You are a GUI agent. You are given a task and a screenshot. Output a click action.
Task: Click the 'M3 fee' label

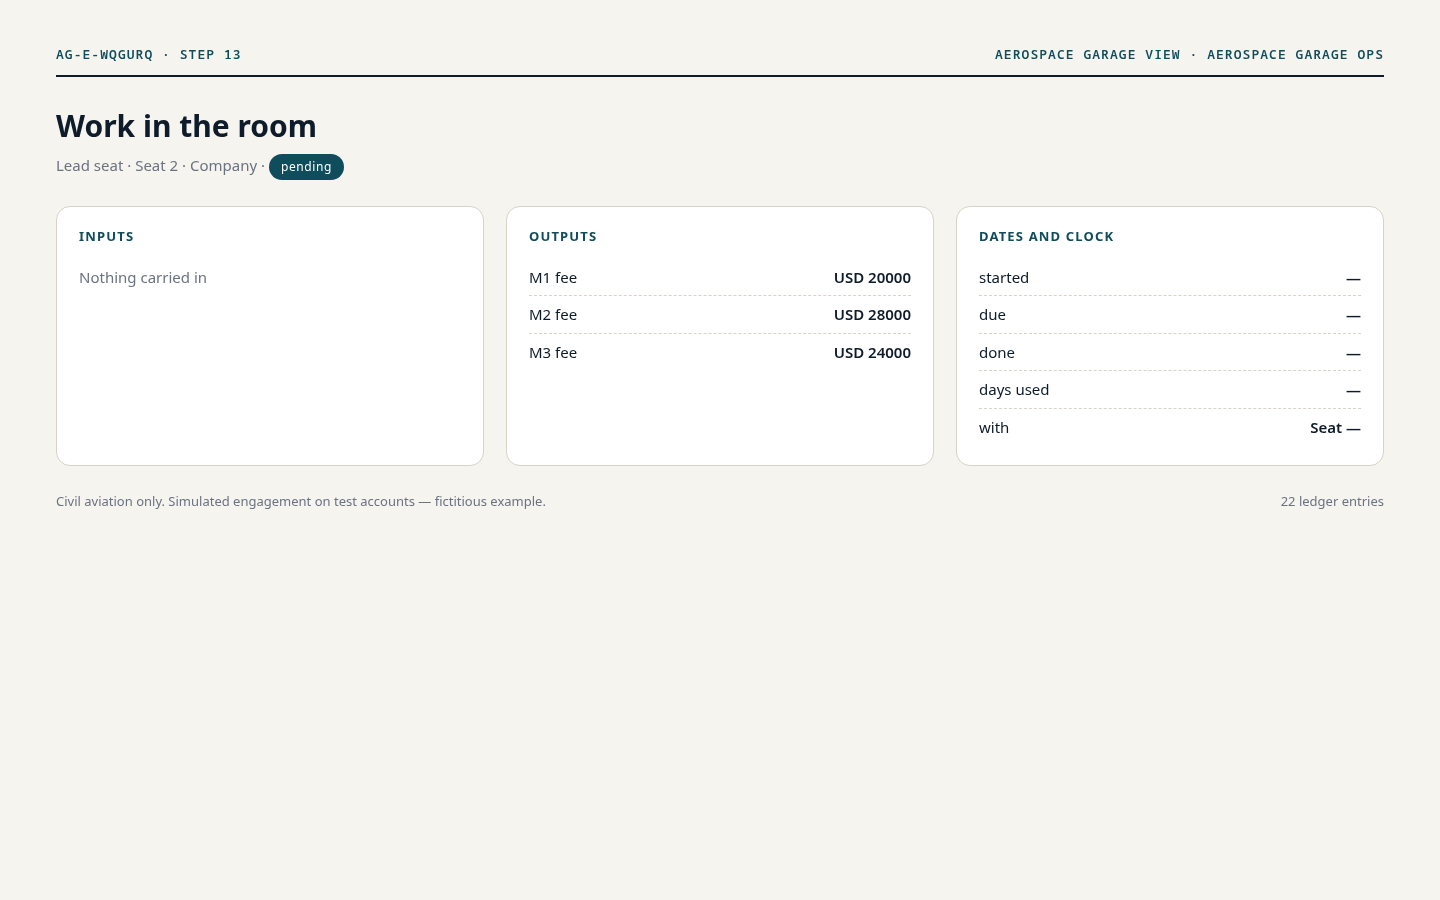[x=553, y=353]
